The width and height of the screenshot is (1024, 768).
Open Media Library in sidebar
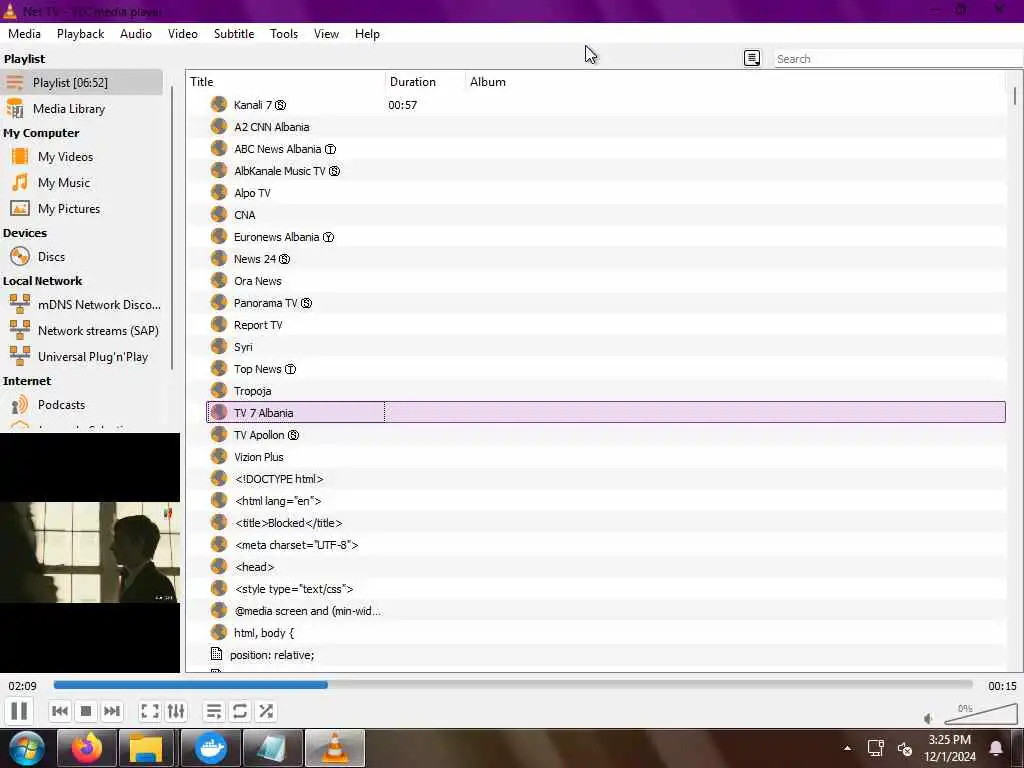82,108
